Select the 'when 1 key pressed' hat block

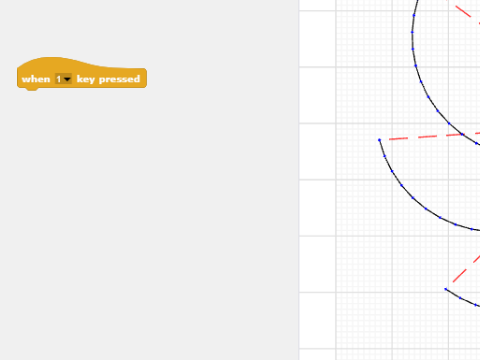(82, 74)
